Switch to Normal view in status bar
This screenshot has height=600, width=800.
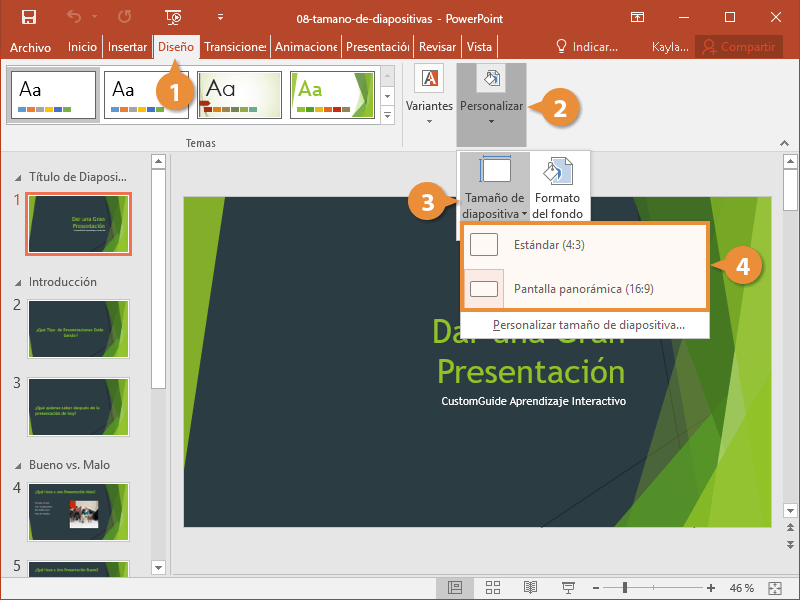455,587
